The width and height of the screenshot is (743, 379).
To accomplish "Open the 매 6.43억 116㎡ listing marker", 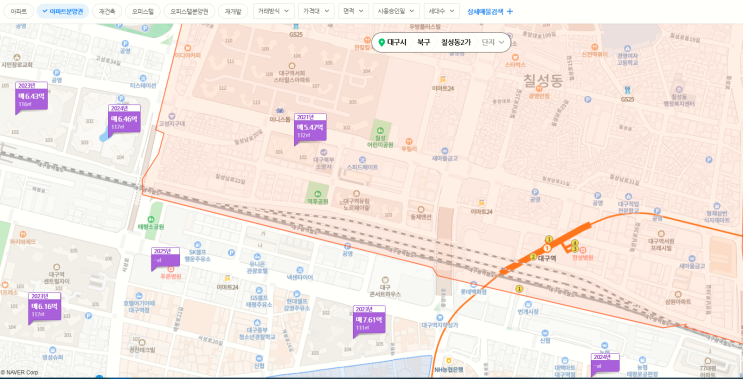I will pyautogui.click(x=31, y=98).
